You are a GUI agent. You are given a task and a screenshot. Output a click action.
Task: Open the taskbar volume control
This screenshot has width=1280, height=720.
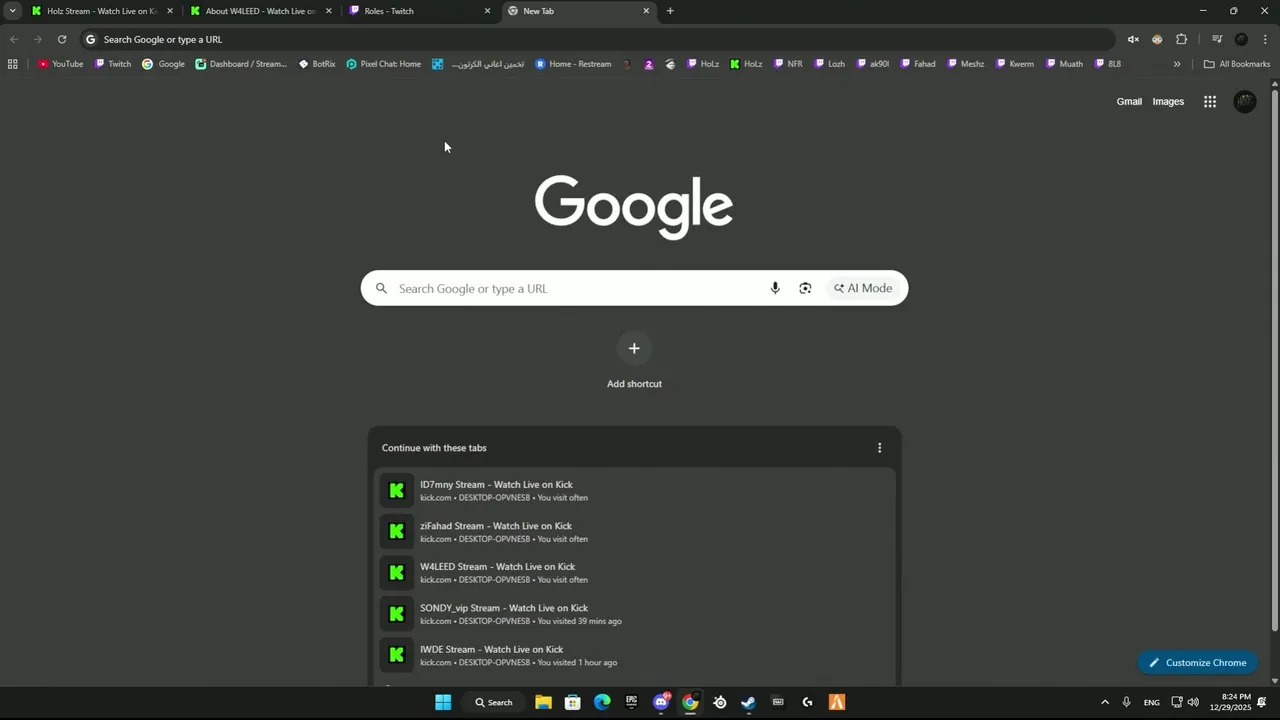[x=1193, y=702]
